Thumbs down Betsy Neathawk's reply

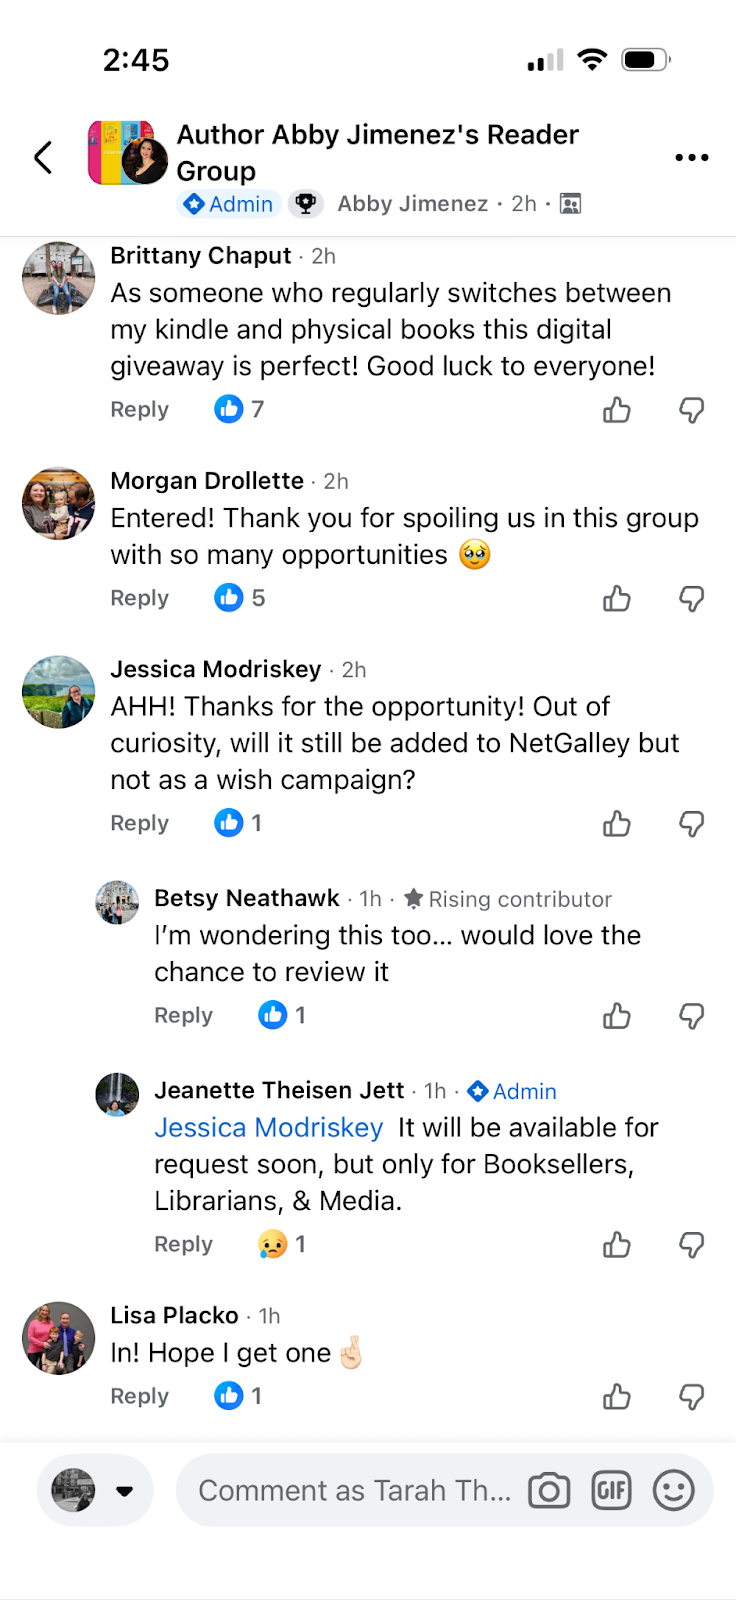coord(691,1016)
